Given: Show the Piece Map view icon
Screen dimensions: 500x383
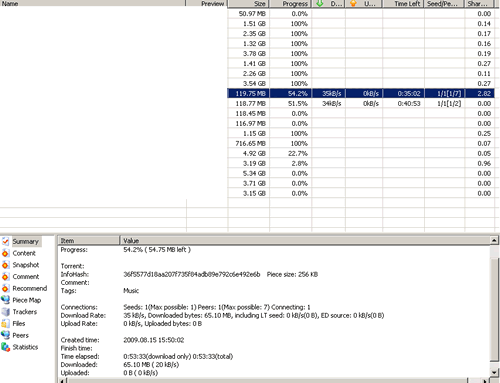Looking at the screenshot, I should [5, 300].
